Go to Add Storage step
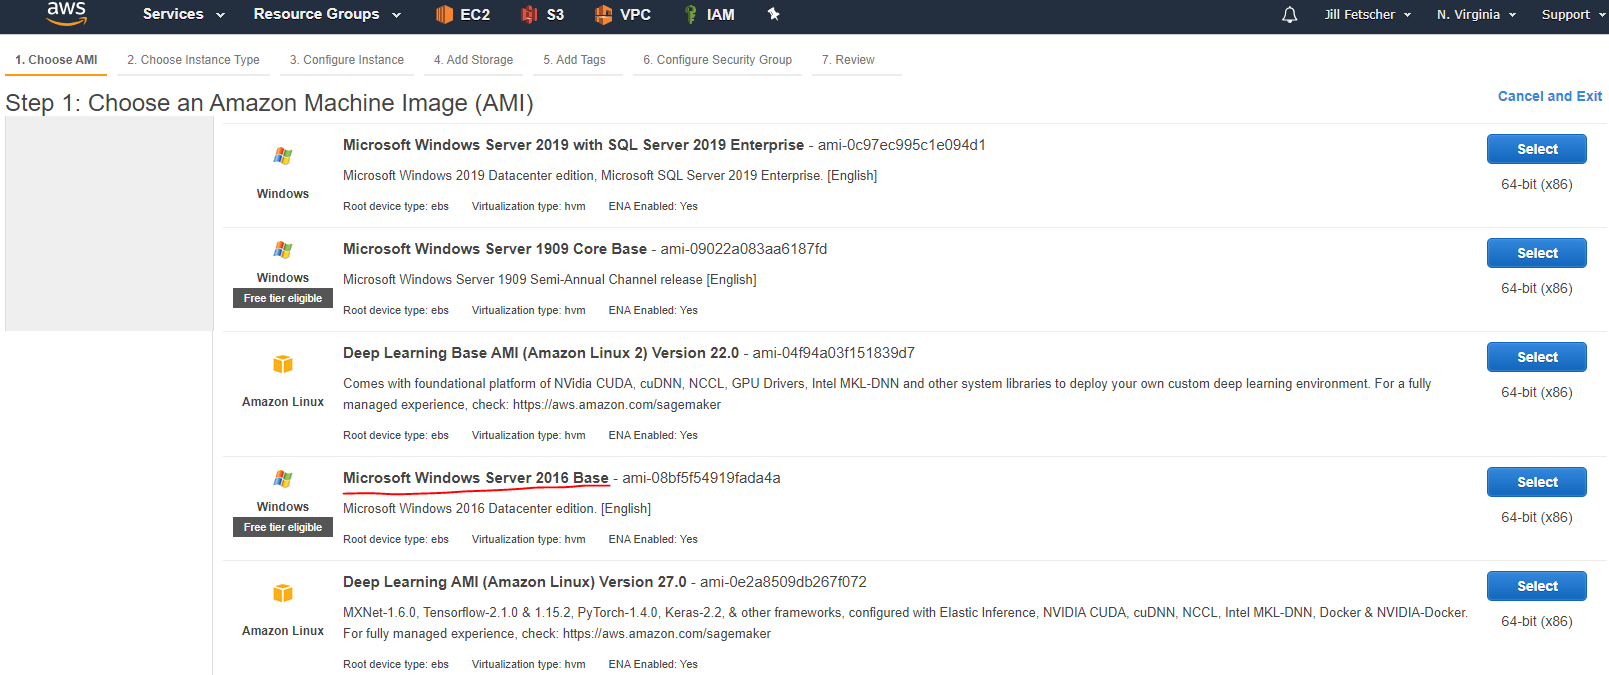Screen dimensions: 1609x675 coord(473,60)
